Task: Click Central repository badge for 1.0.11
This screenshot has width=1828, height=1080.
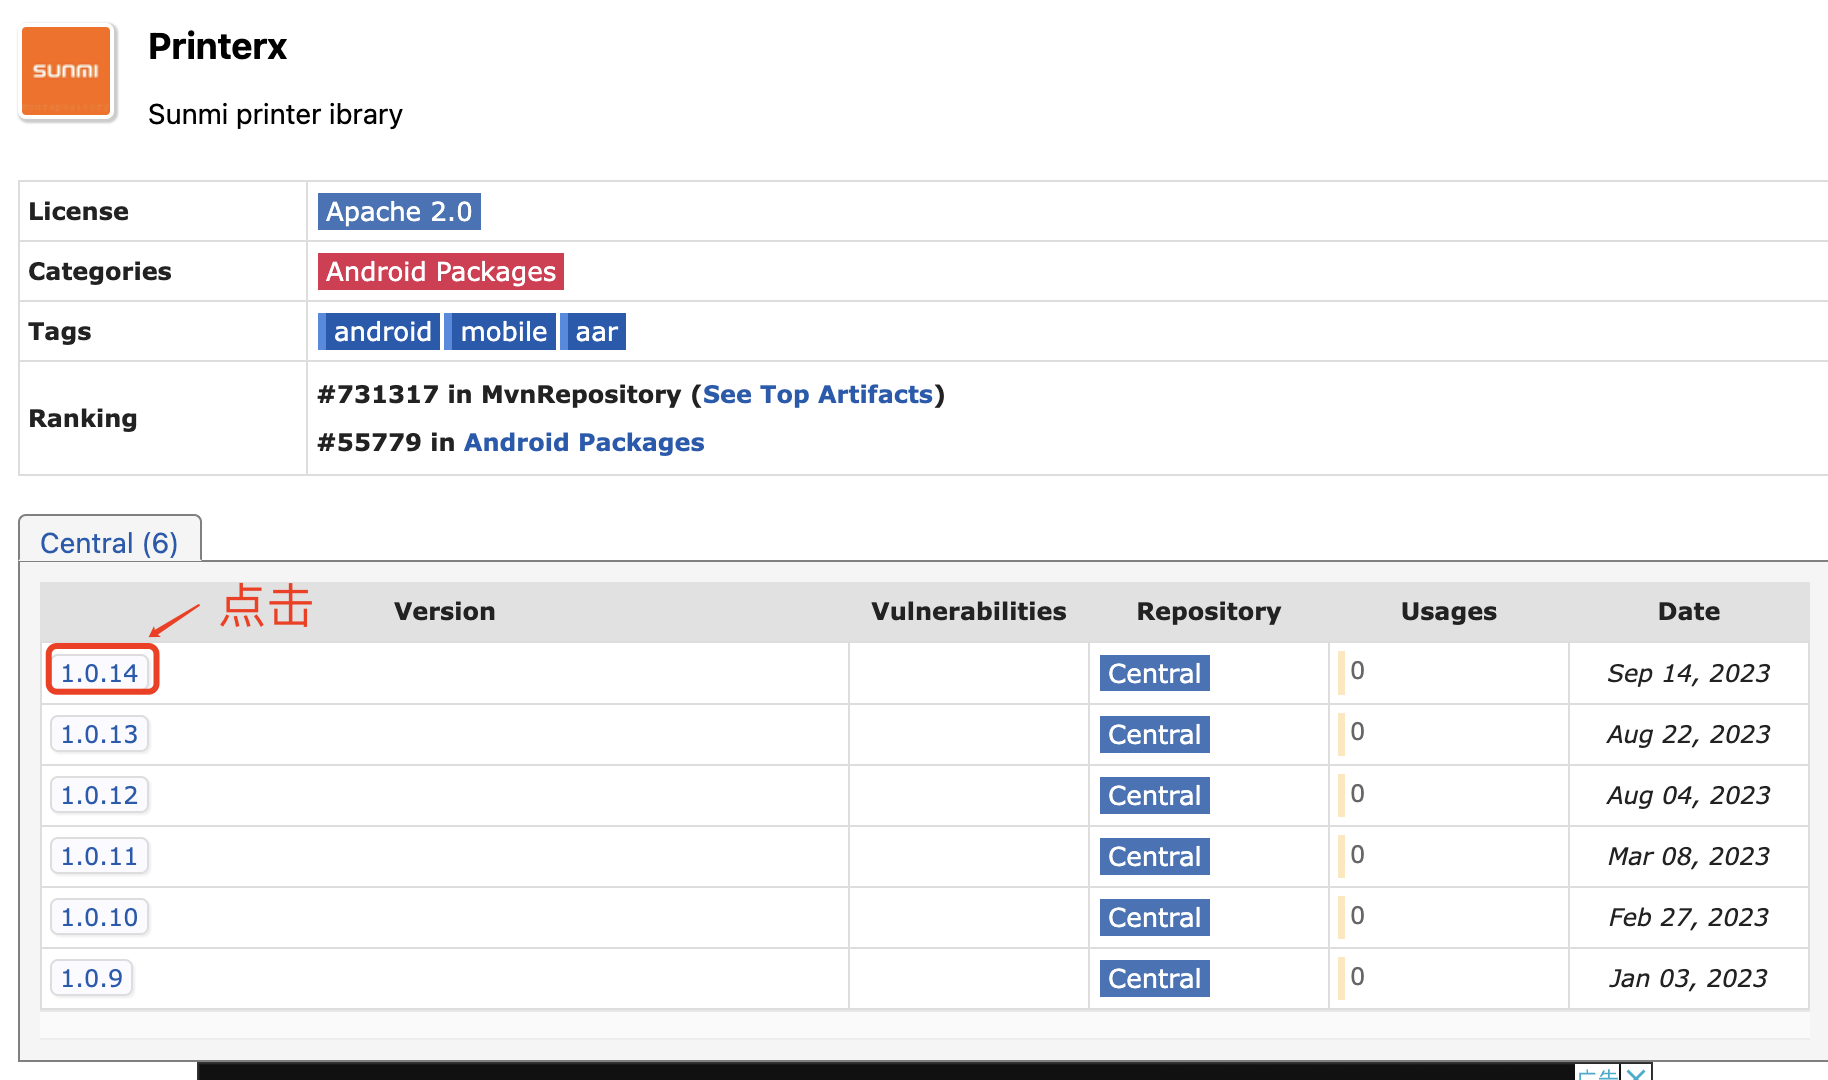Action: pos(1155,857)
